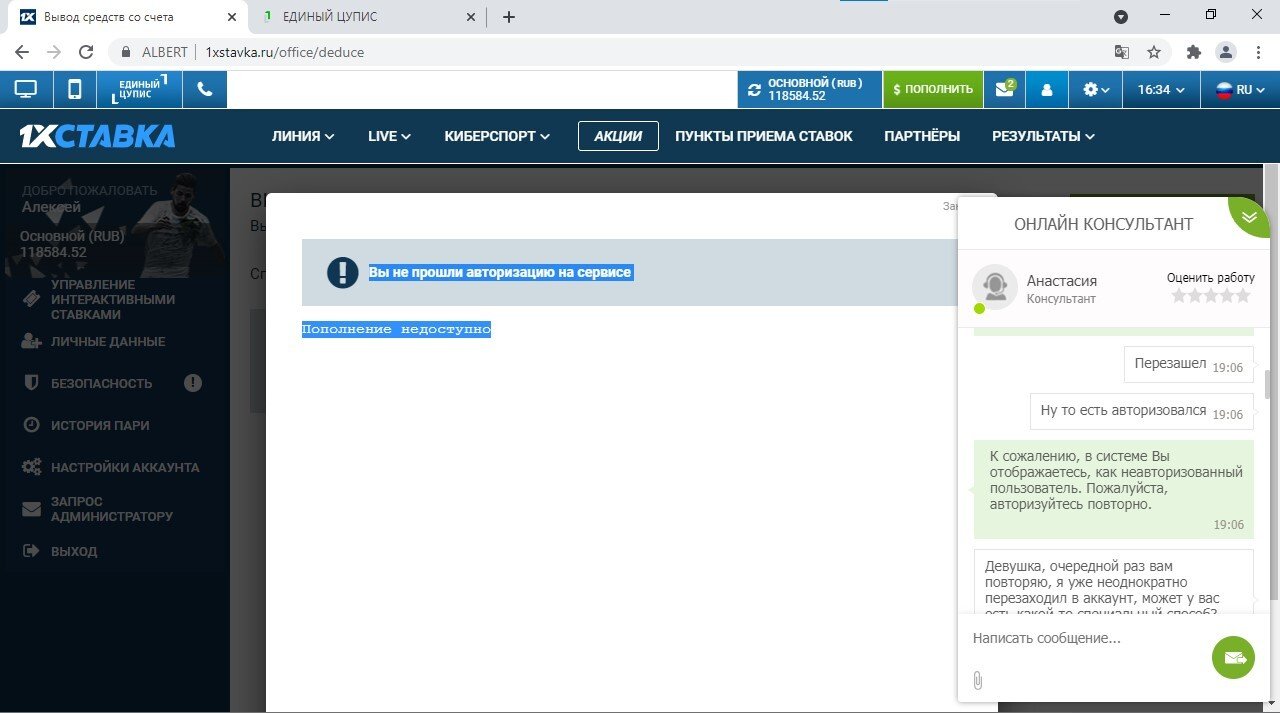This screenshot has width=1280, height=713.
Task: Click the desktop version monitor icon
Action: coord(25,89)
